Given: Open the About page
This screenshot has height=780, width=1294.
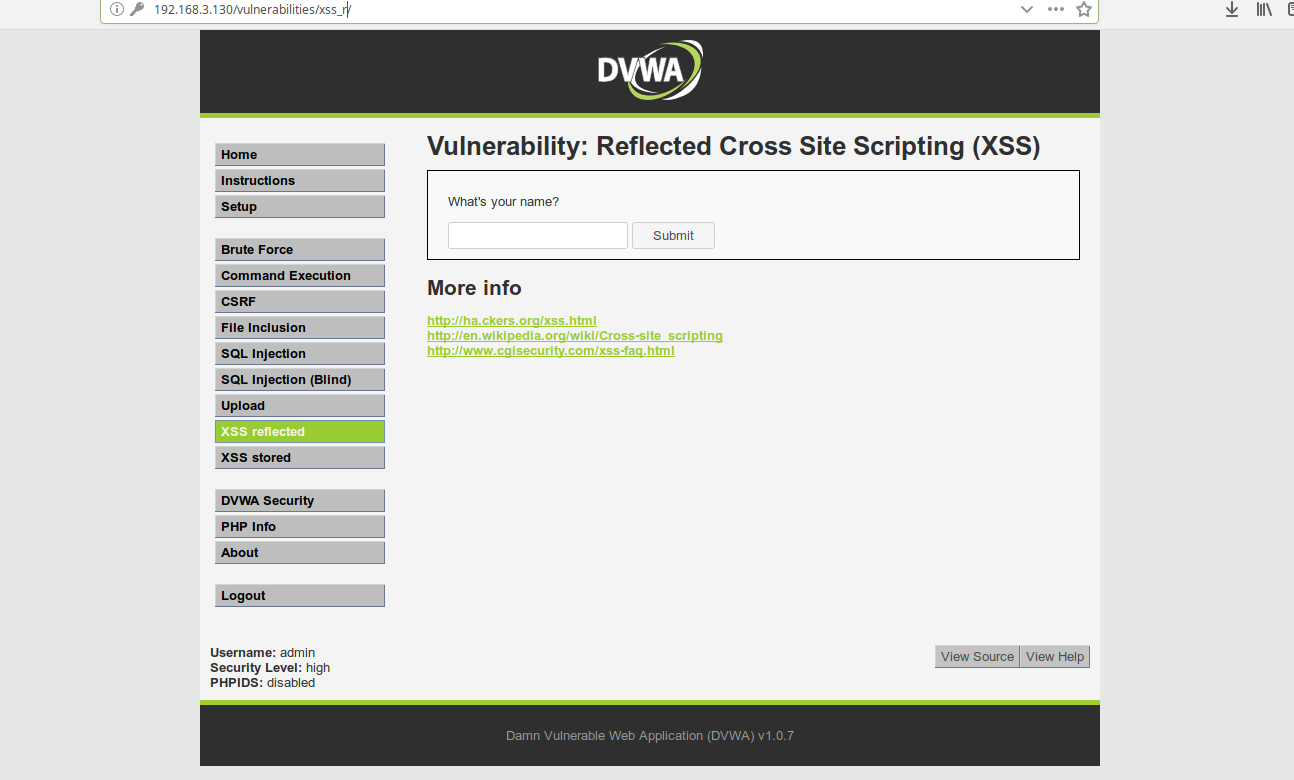Looking at the screenshot, I should point(300,553).
